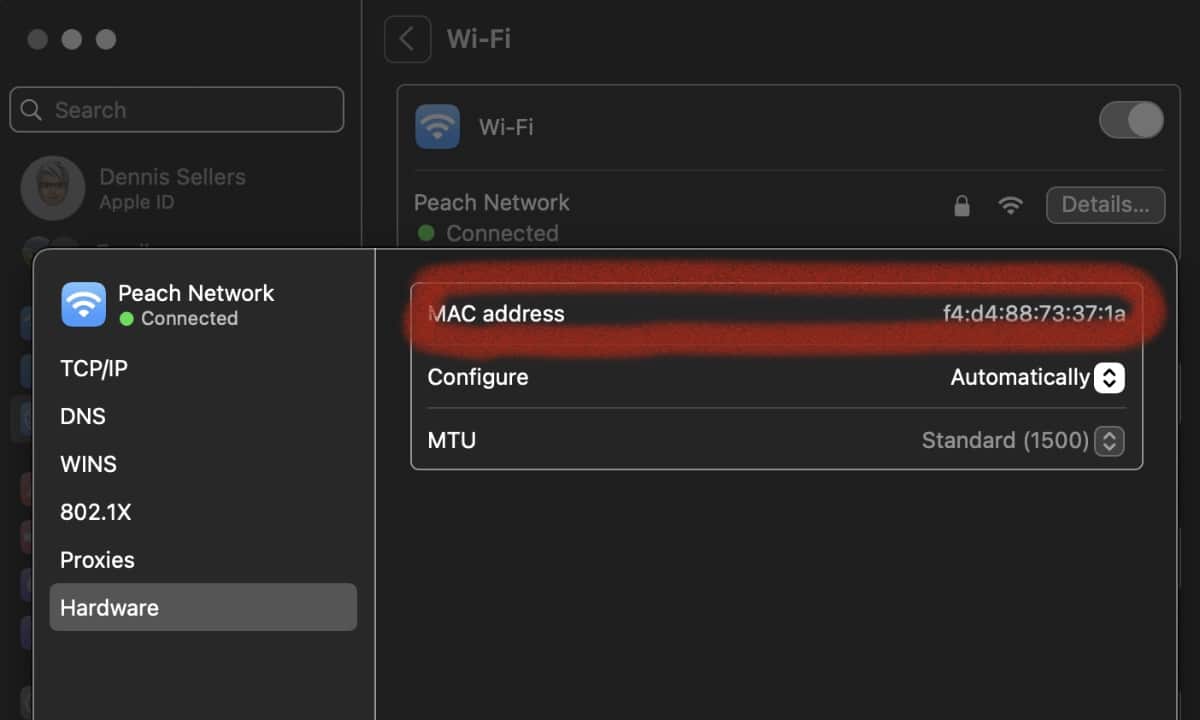Image resolution: width=1200 pixels, height=720 pixels.
Task: Click the Wi-Fi signal strength icon
Action: 1011,206
